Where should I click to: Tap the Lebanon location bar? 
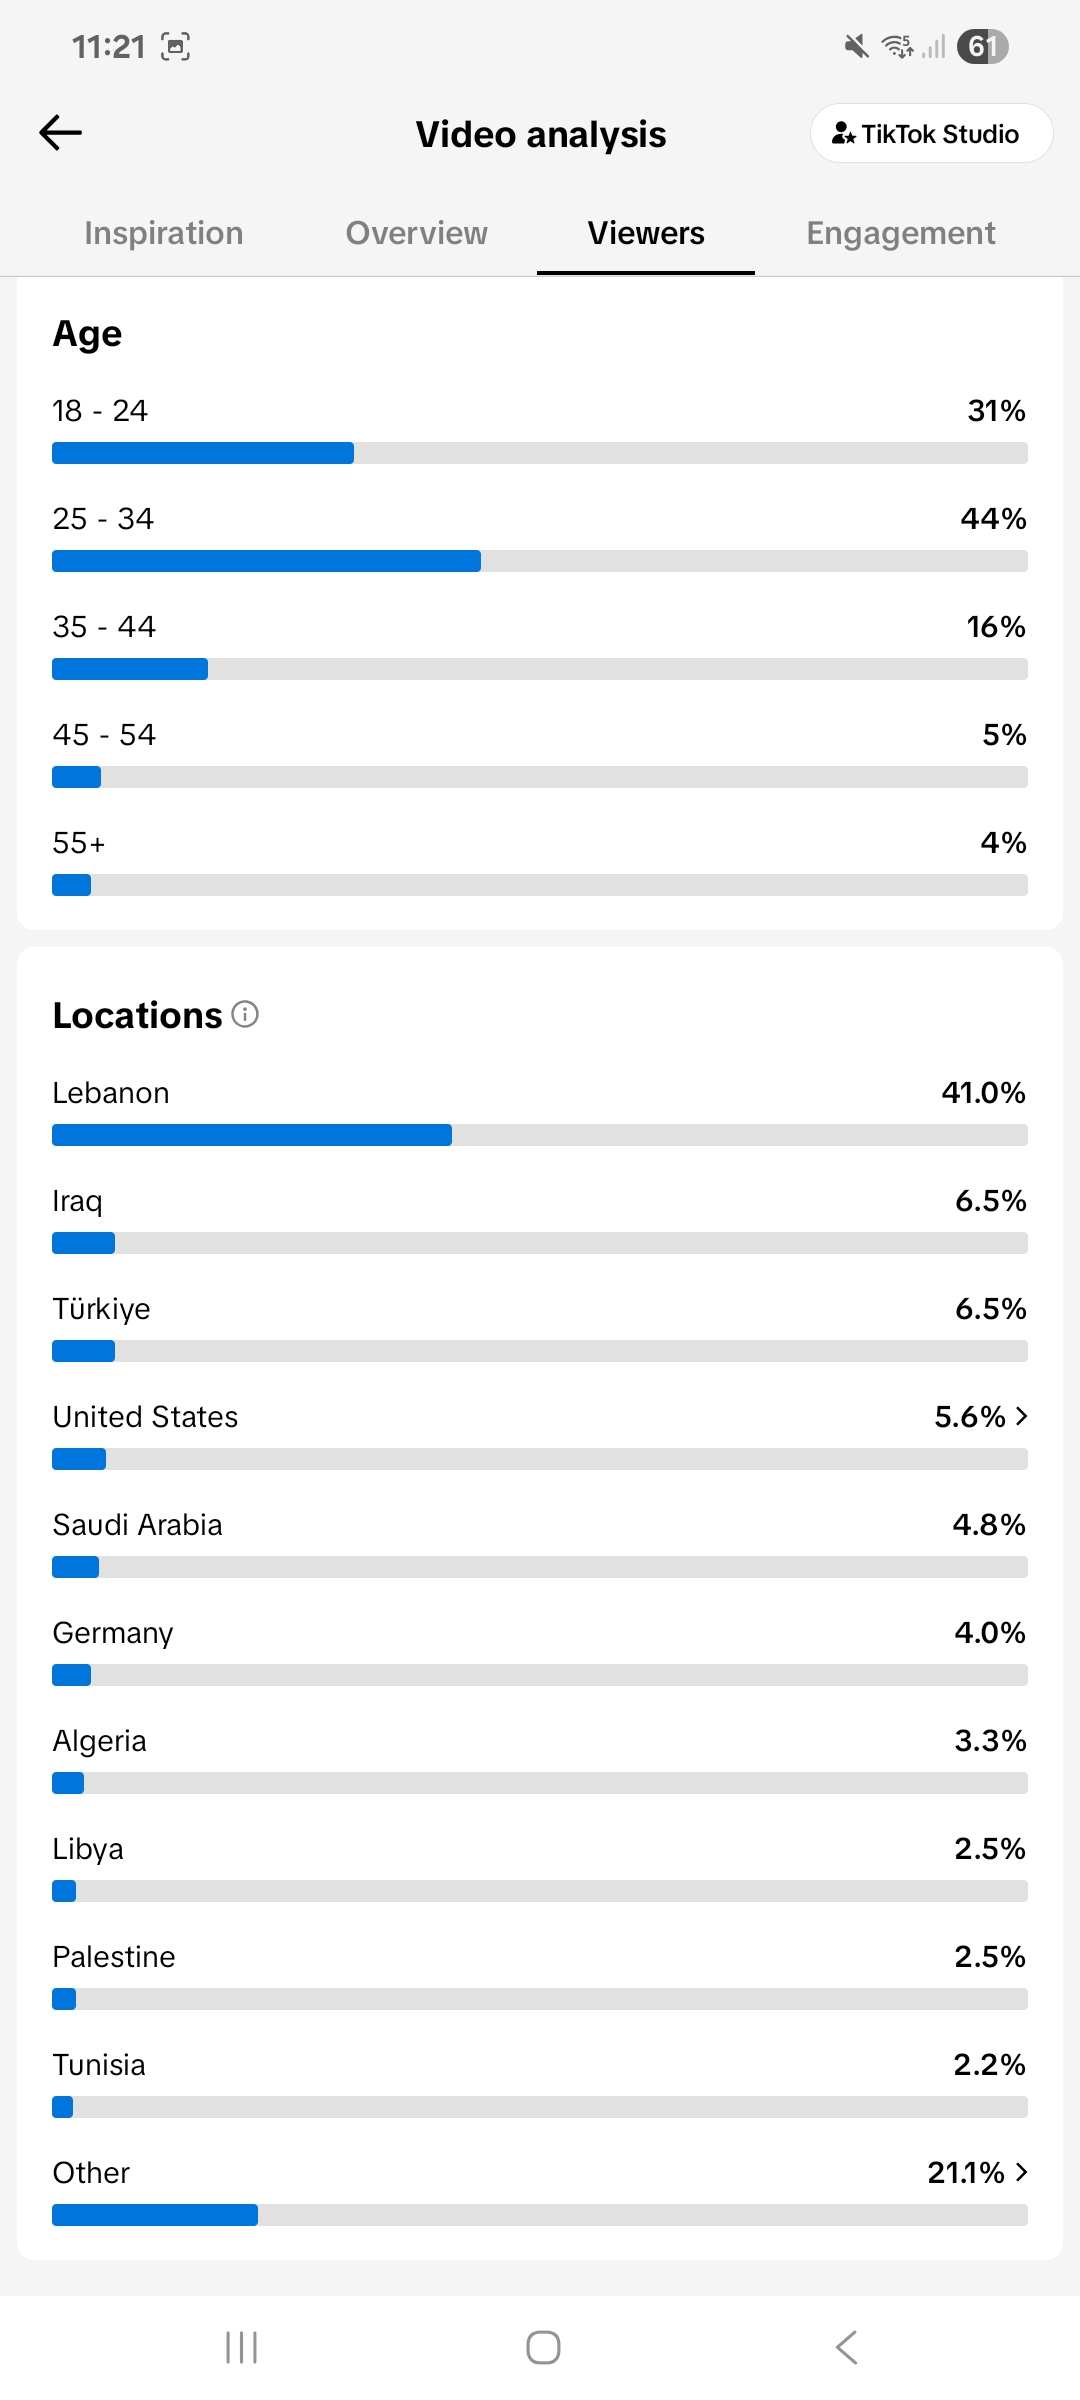coord(540,1135)
